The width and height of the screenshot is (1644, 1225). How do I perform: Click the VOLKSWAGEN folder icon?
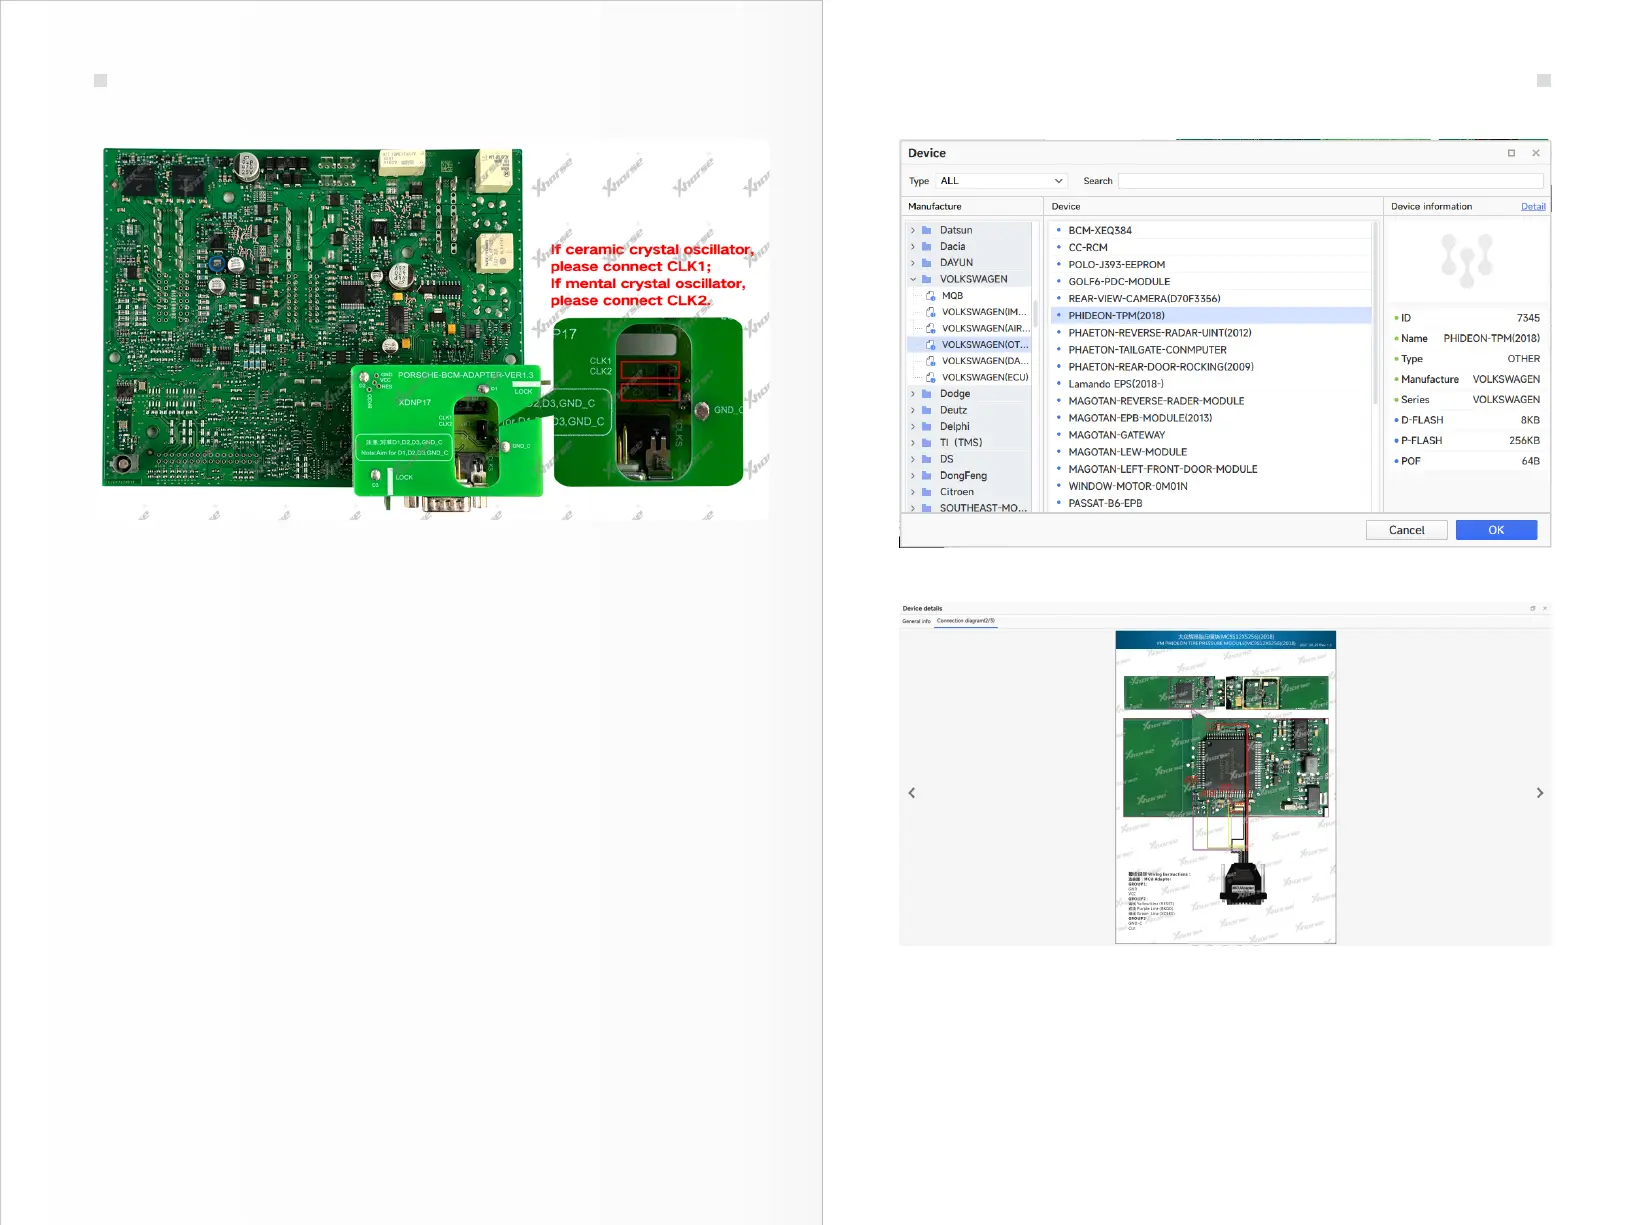click(x=926, y=279)
